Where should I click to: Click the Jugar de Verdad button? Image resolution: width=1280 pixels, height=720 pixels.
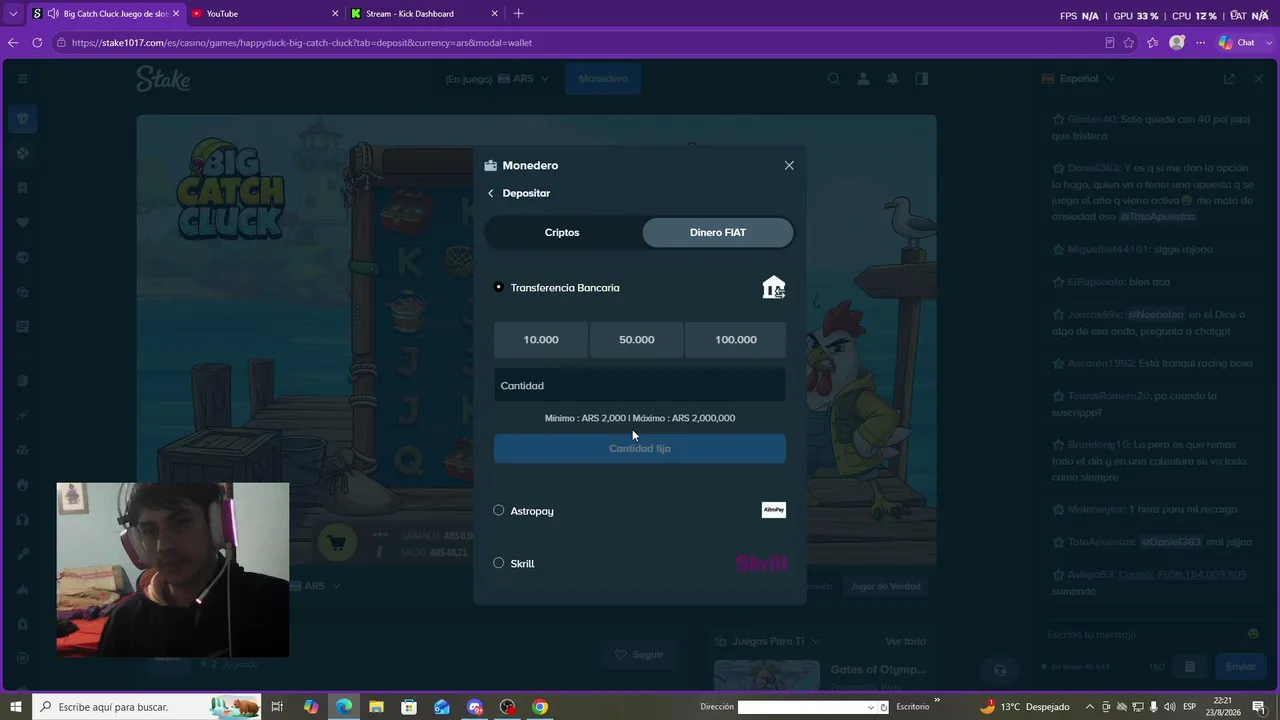885,586
